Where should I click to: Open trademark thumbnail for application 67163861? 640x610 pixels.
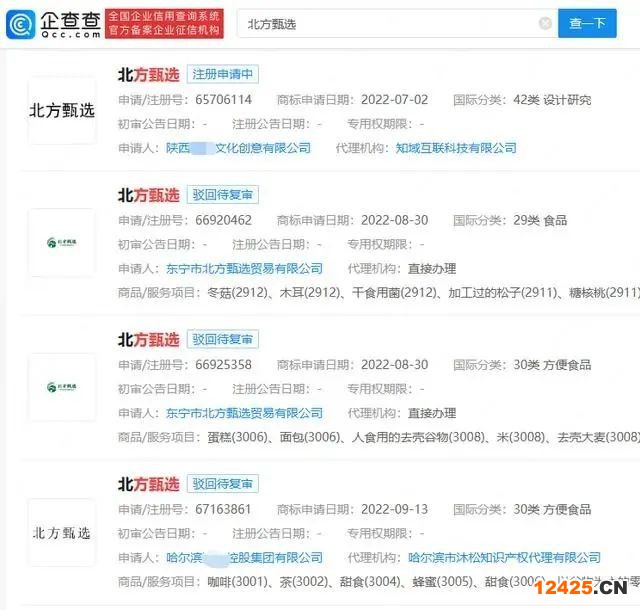point(62,532)
